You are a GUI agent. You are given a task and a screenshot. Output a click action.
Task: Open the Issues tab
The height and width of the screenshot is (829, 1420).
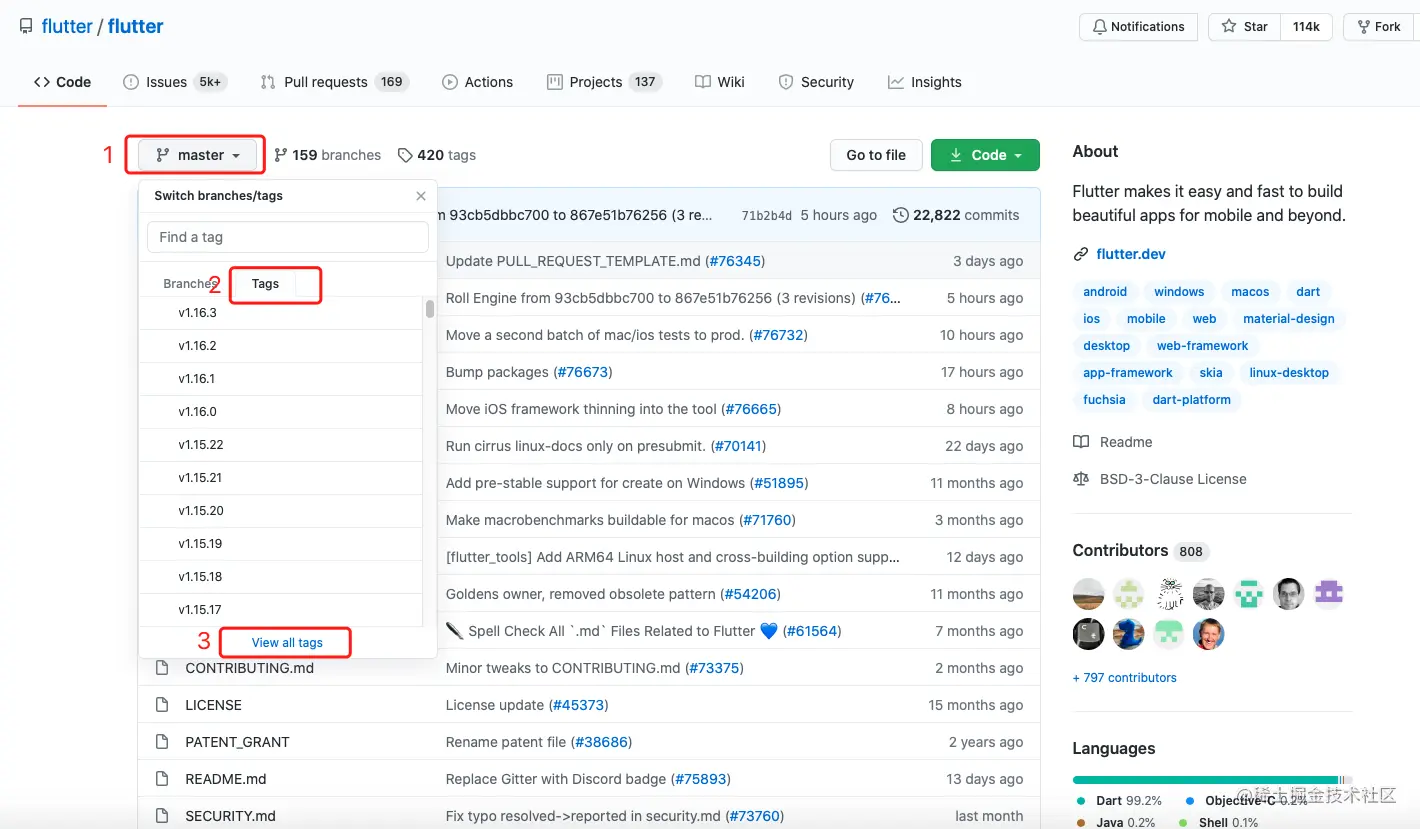[x=175, y=82]
